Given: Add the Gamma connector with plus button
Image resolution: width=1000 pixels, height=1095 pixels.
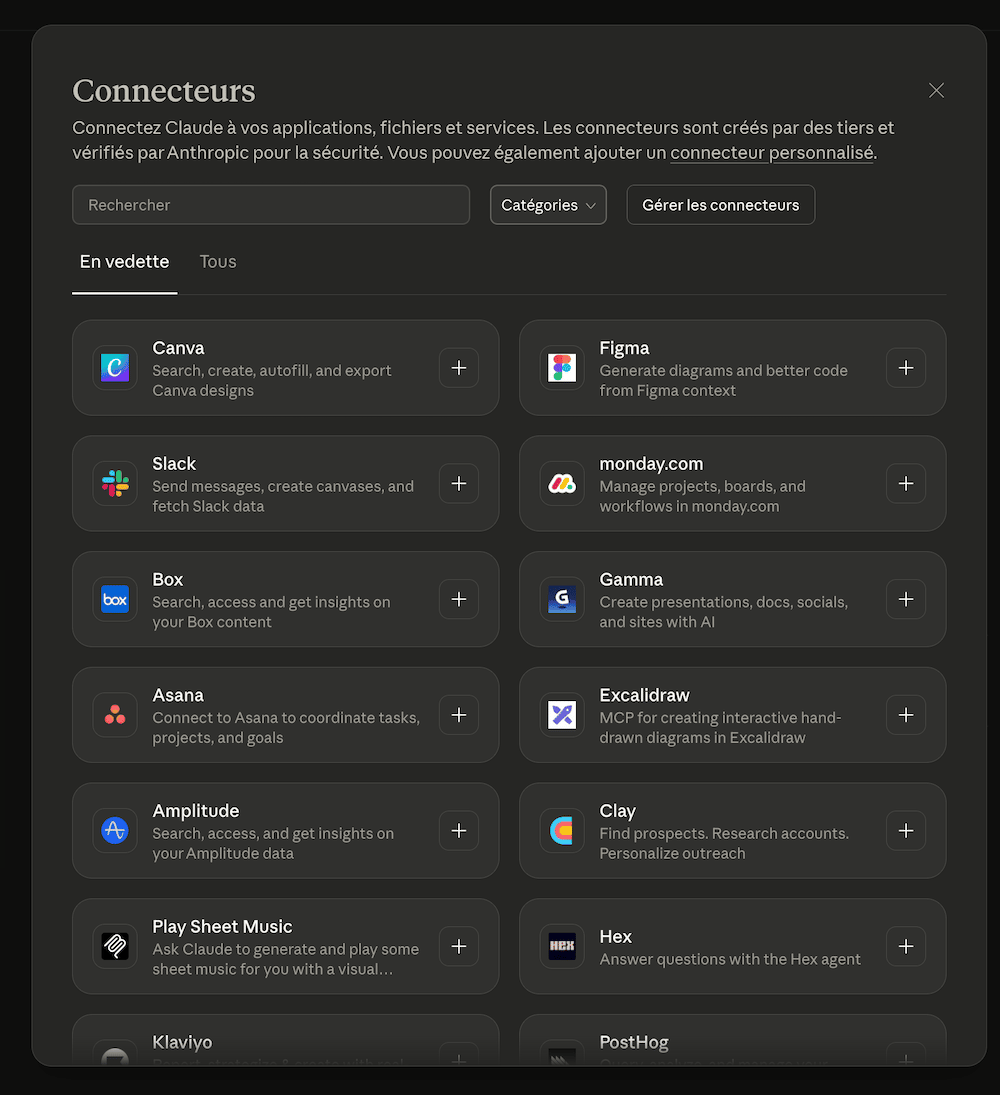Looking at the screenshot, I should [905, 600].
